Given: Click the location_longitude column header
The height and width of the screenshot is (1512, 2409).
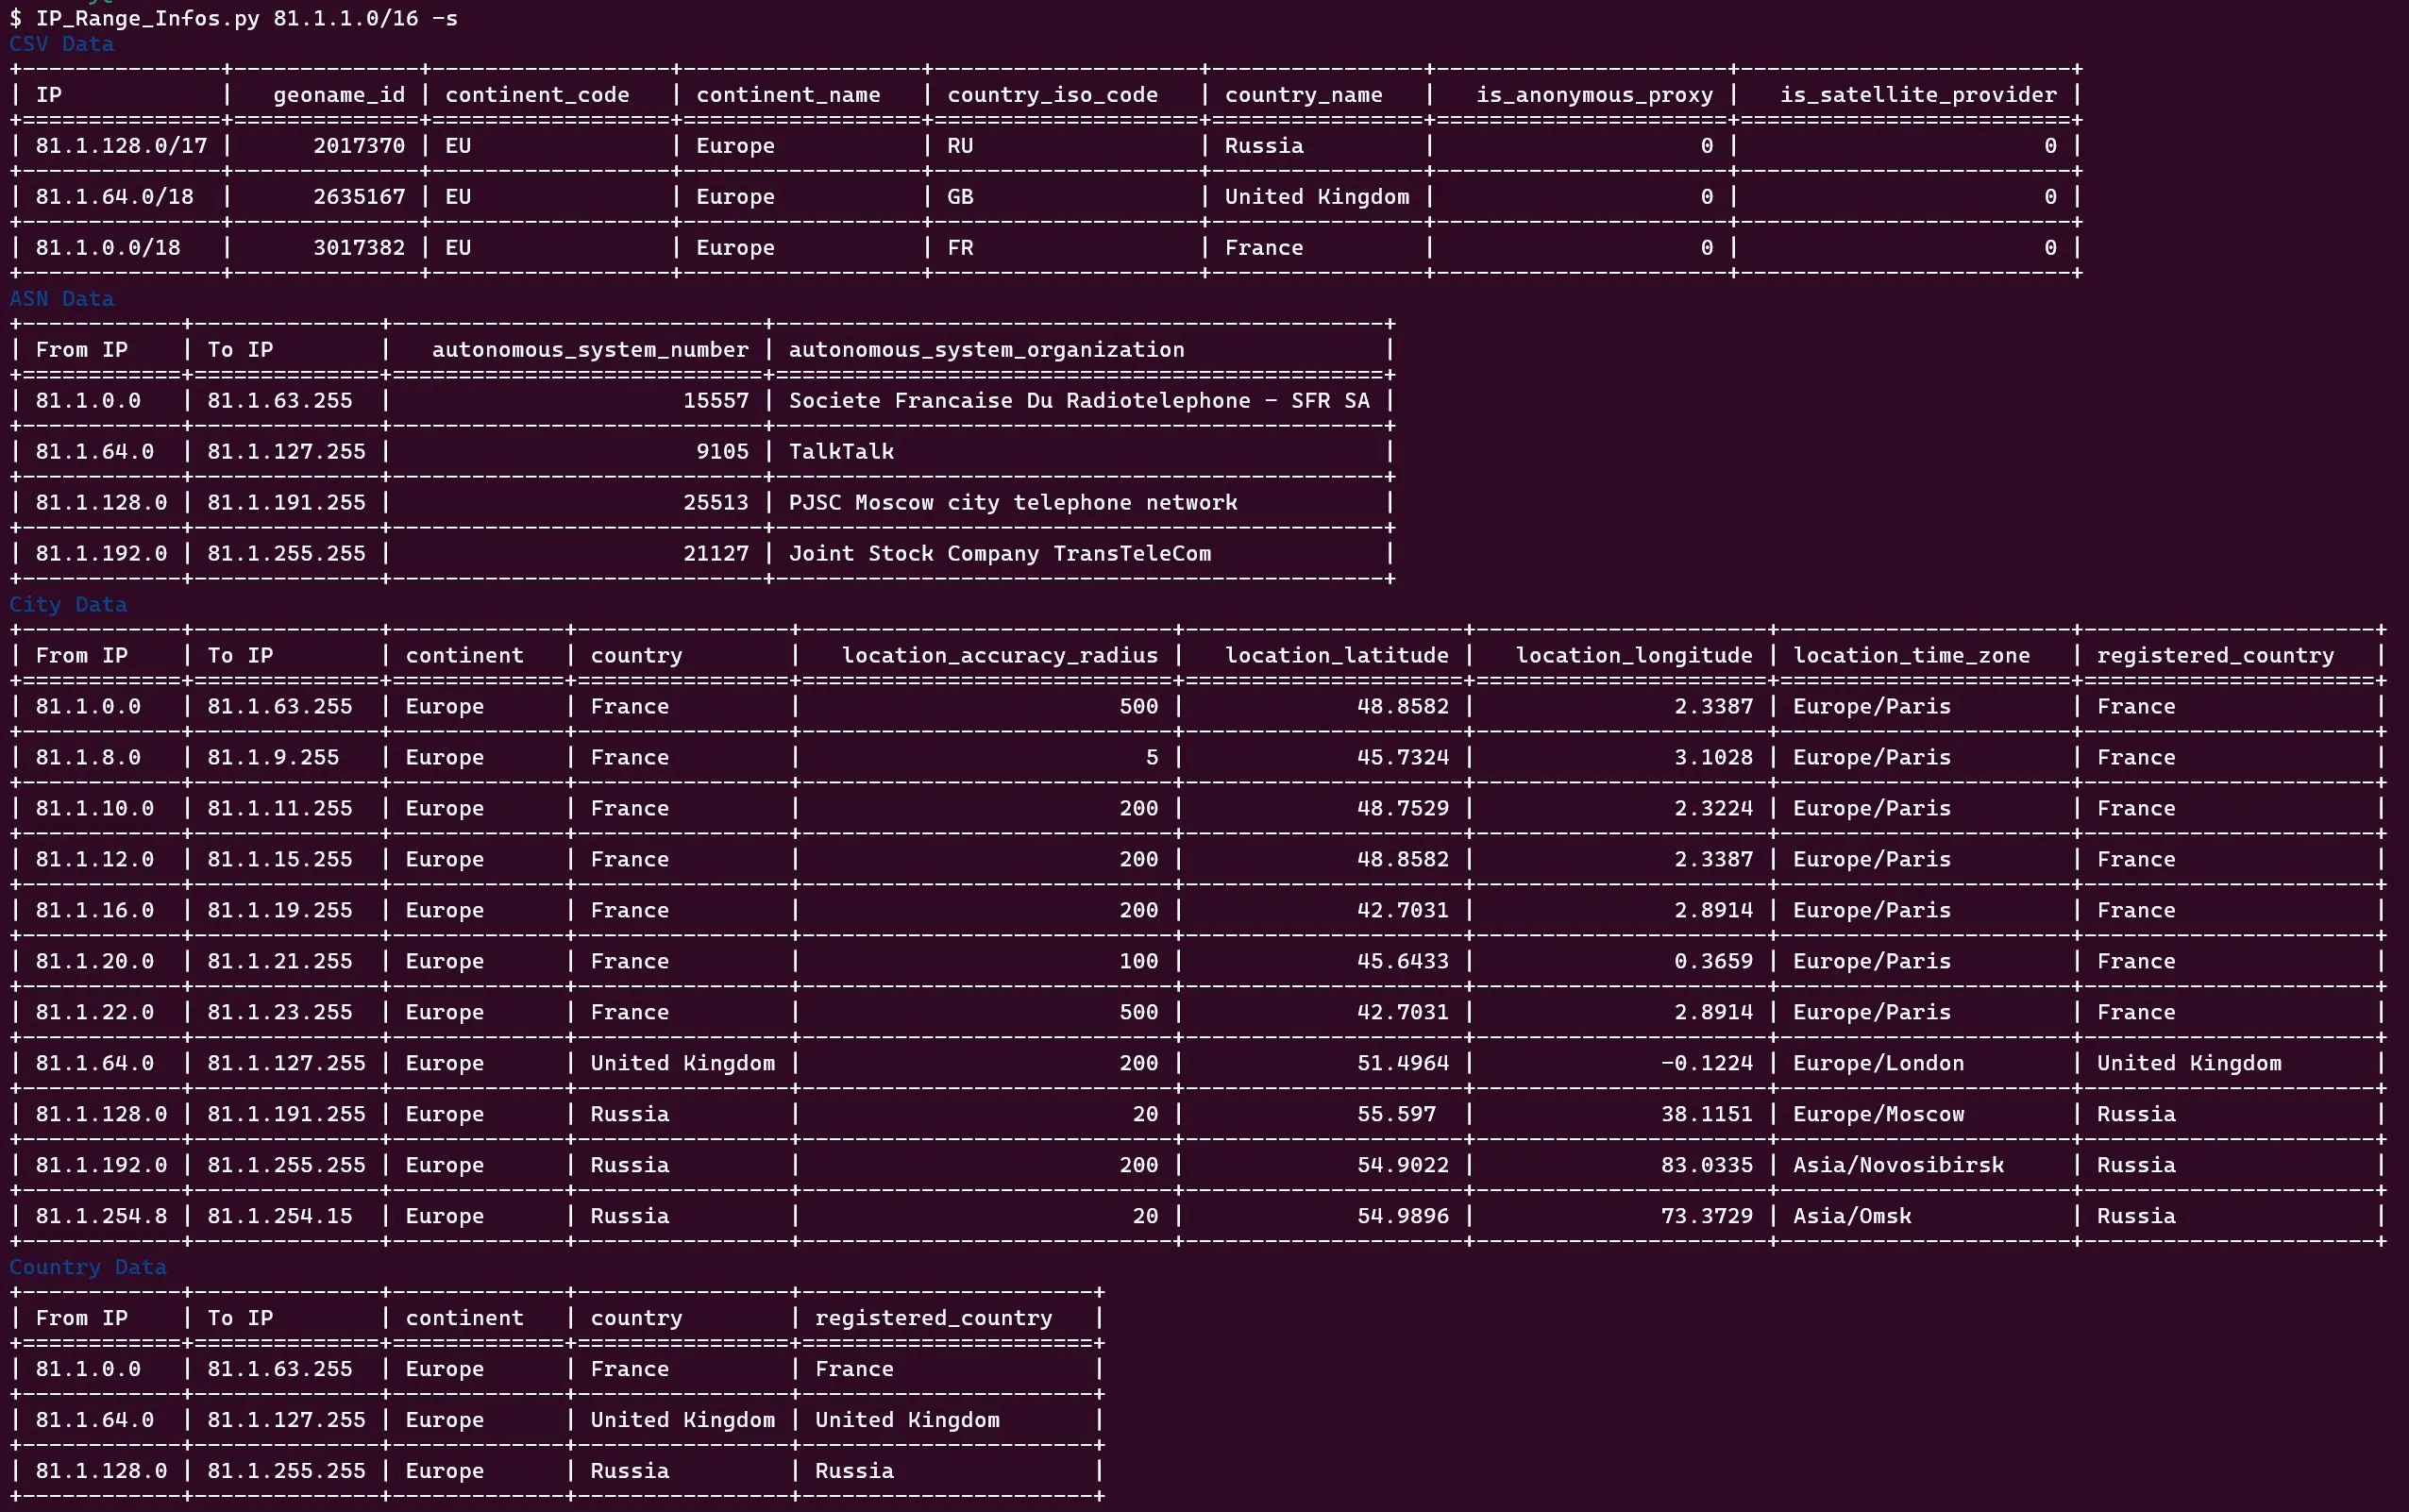Looking at the screenshot, I should [1634, 656].
